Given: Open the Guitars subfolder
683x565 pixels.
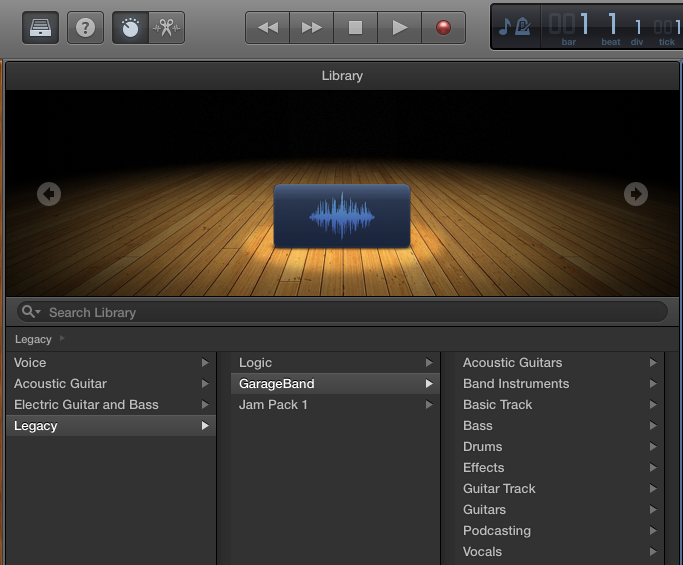Looking at the screenshot, I should pos(559,509).
